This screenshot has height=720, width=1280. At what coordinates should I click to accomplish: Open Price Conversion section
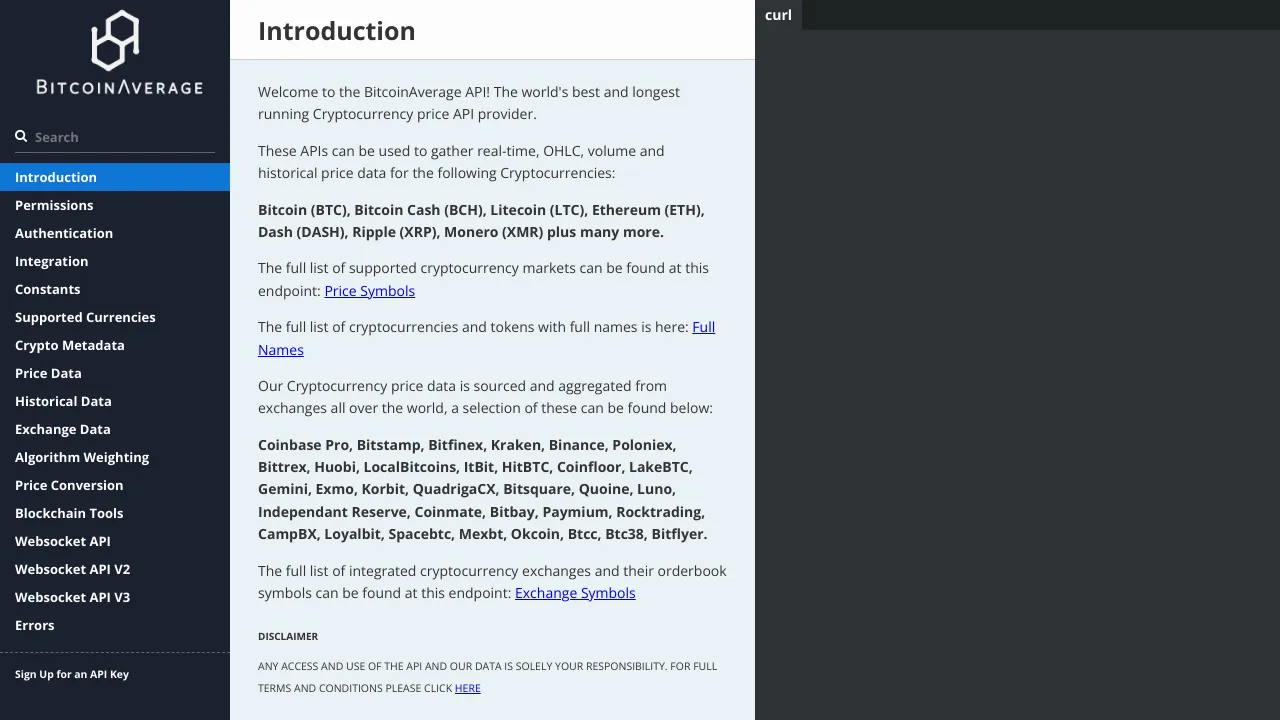[115, 485]
